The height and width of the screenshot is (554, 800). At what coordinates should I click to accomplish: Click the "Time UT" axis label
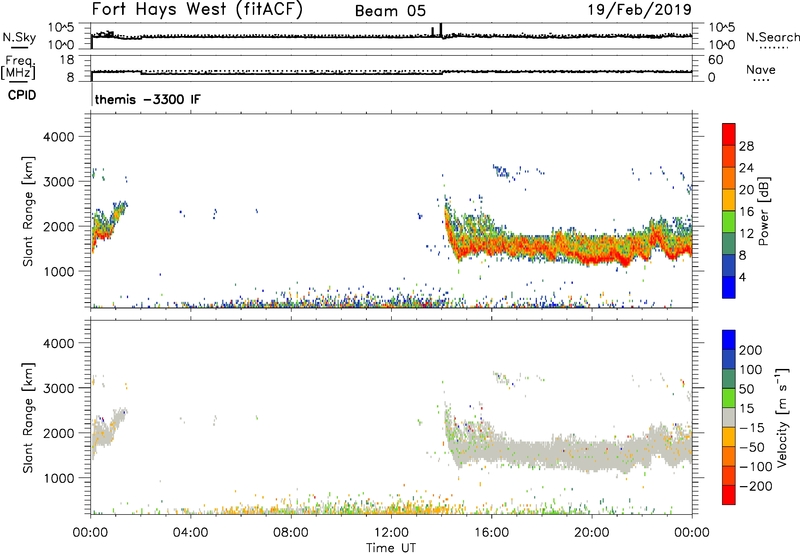click(x=391, y=548)
